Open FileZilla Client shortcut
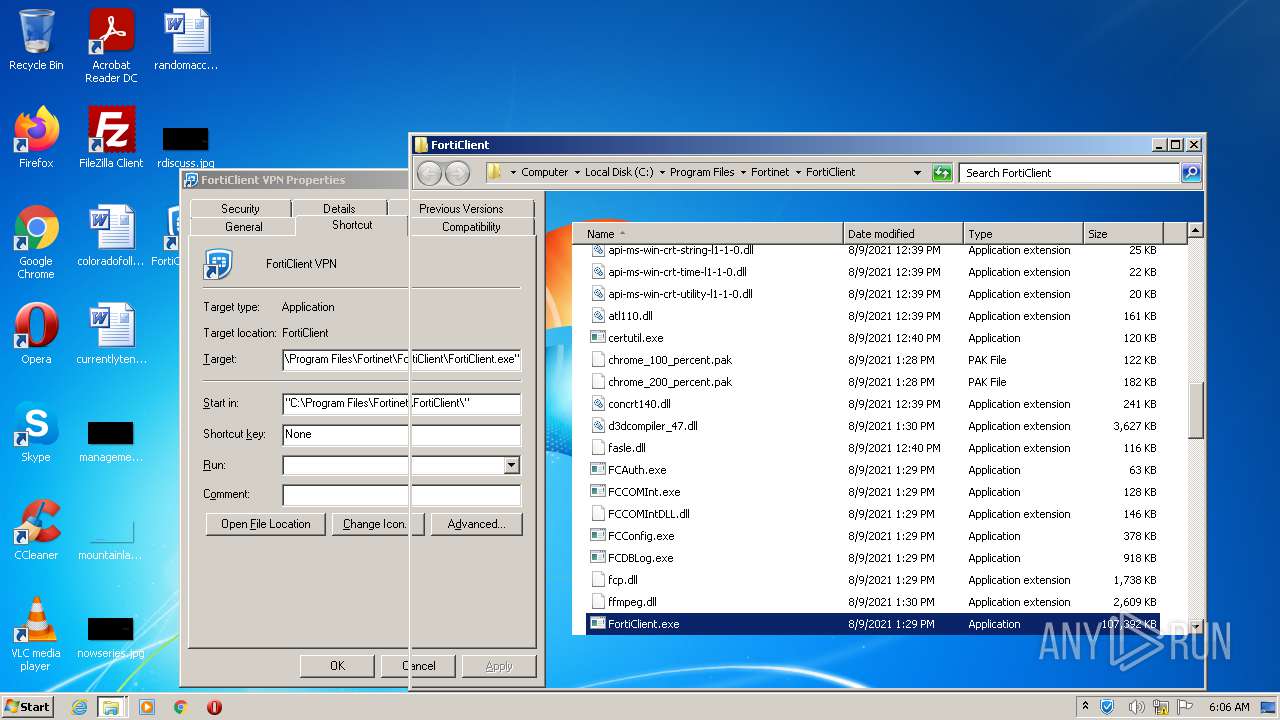This screenshot has height=720, width=1280. (111, 138)
